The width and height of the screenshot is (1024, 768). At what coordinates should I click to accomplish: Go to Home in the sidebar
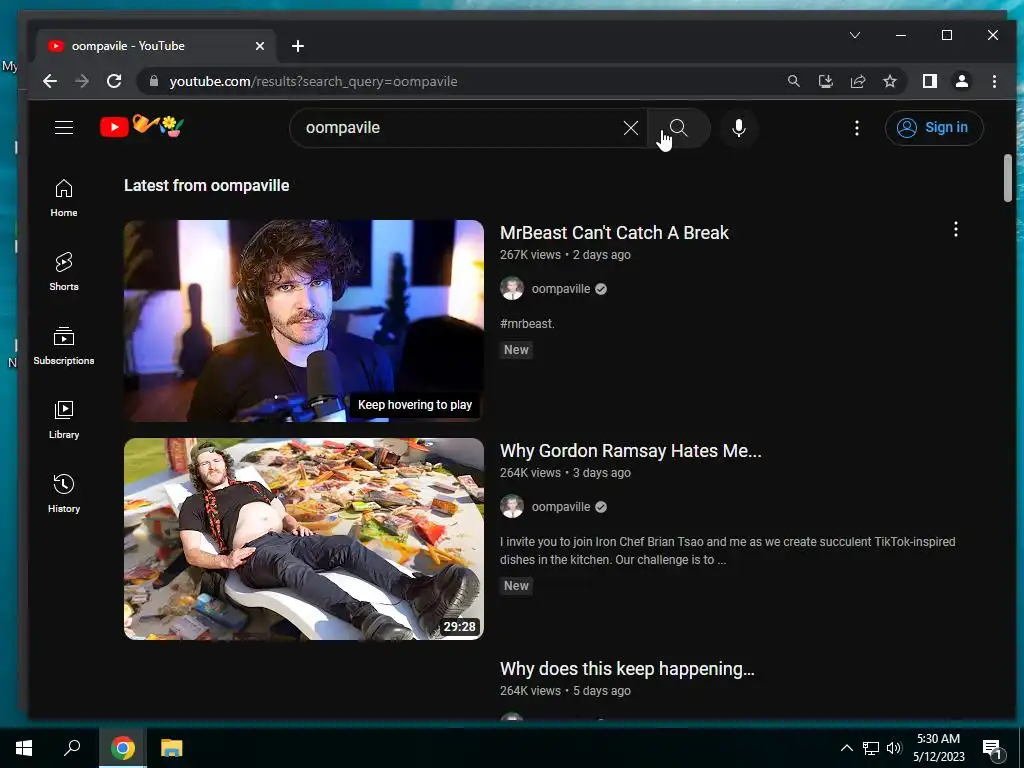click(64, 198)
